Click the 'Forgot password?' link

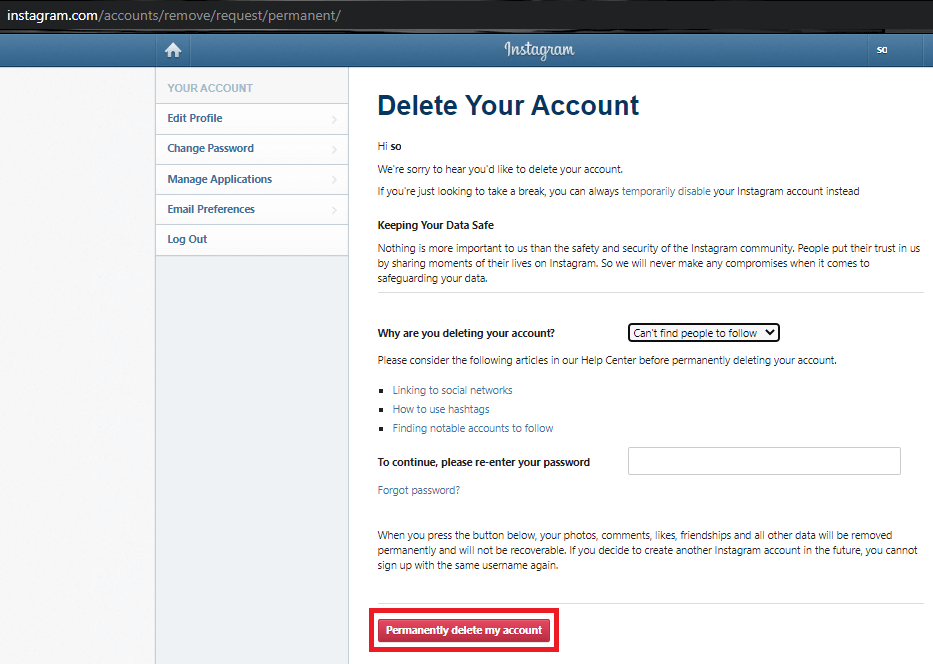(x=418, y=490)
